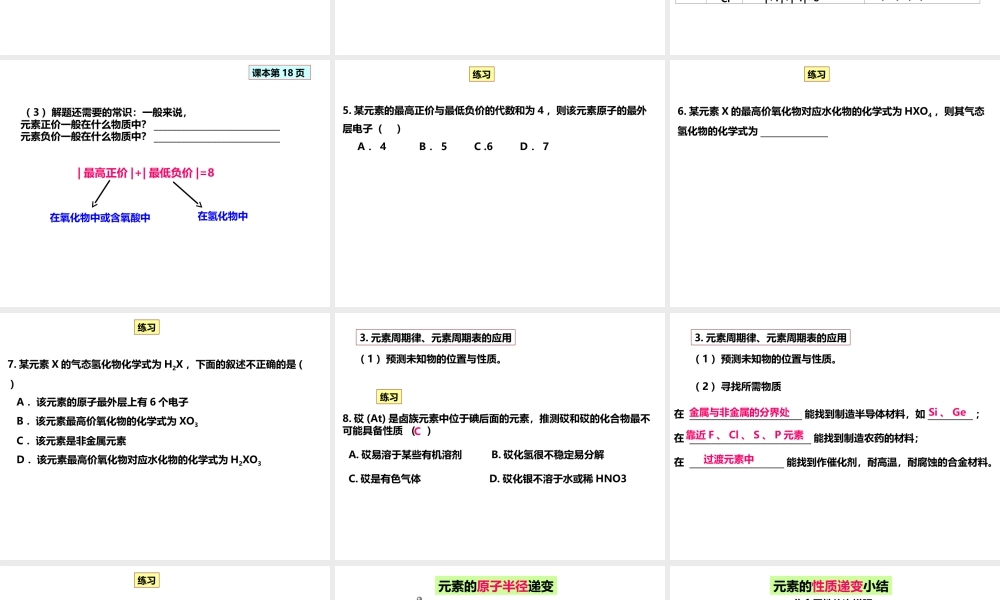Click the 练习 badge above question 6
The width and height of the screenshot is (1000, 600).
(816, 73)
